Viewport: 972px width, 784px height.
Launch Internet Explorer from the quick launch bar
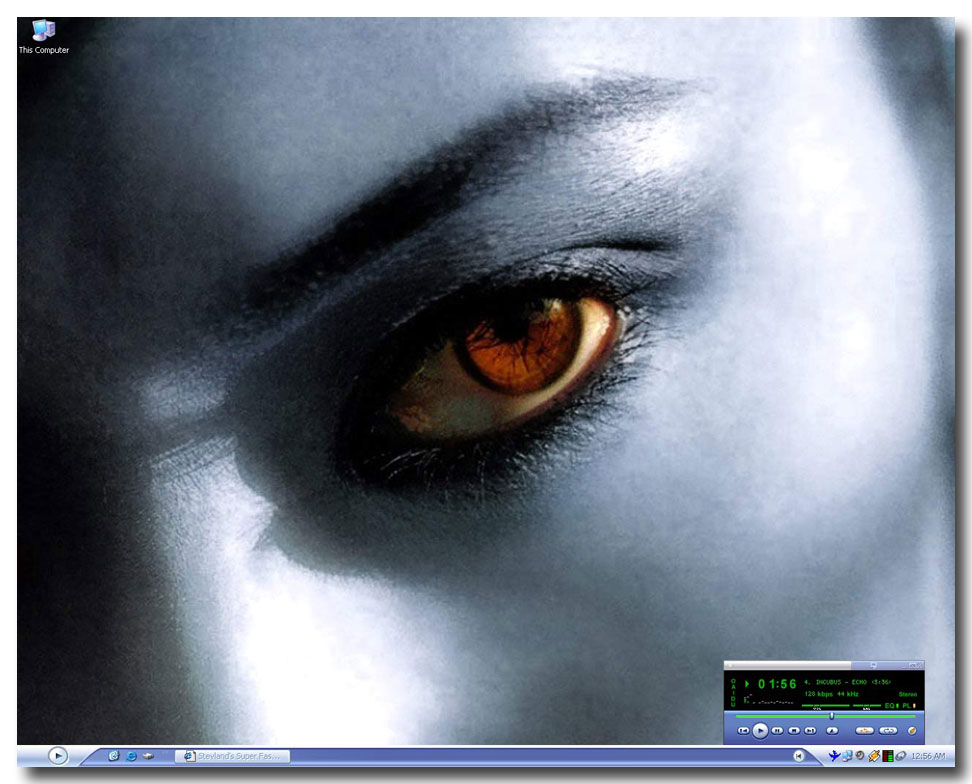(131, 756)
